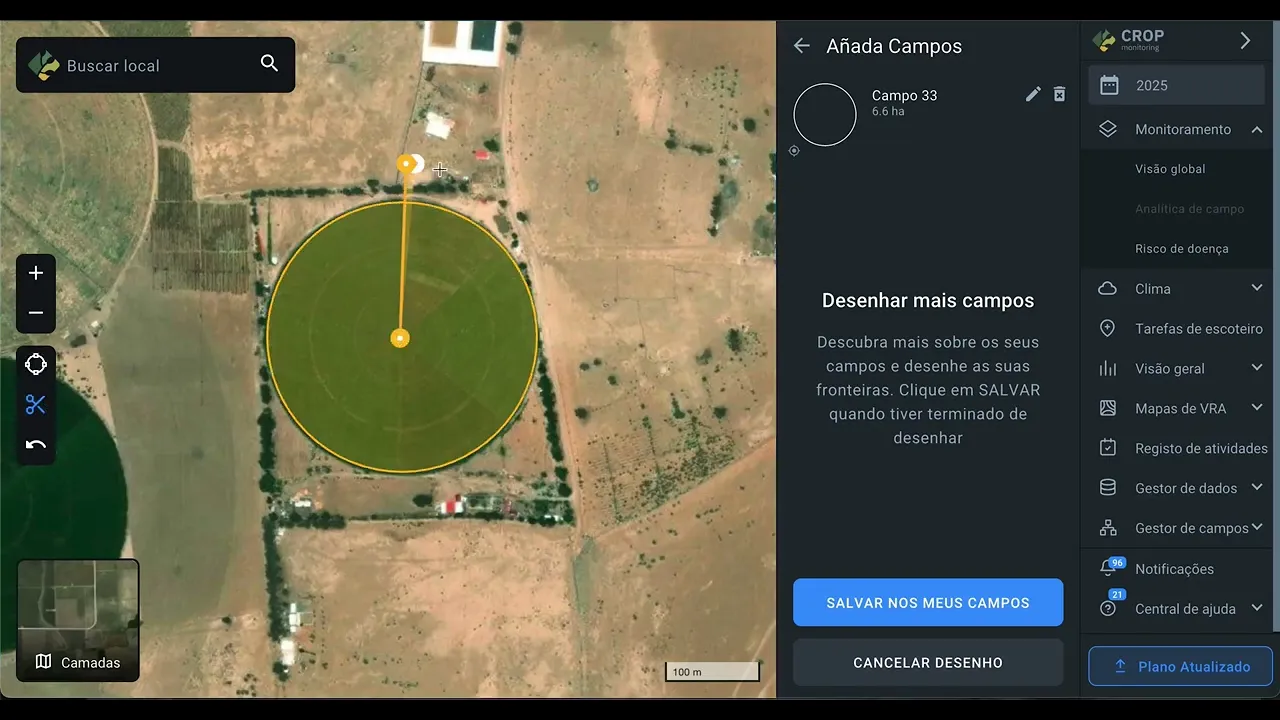The height and width of the screenshot is (720, 1280).
Task: Edit Campo 33 name with pencil icon
Action: (1034, 94)
